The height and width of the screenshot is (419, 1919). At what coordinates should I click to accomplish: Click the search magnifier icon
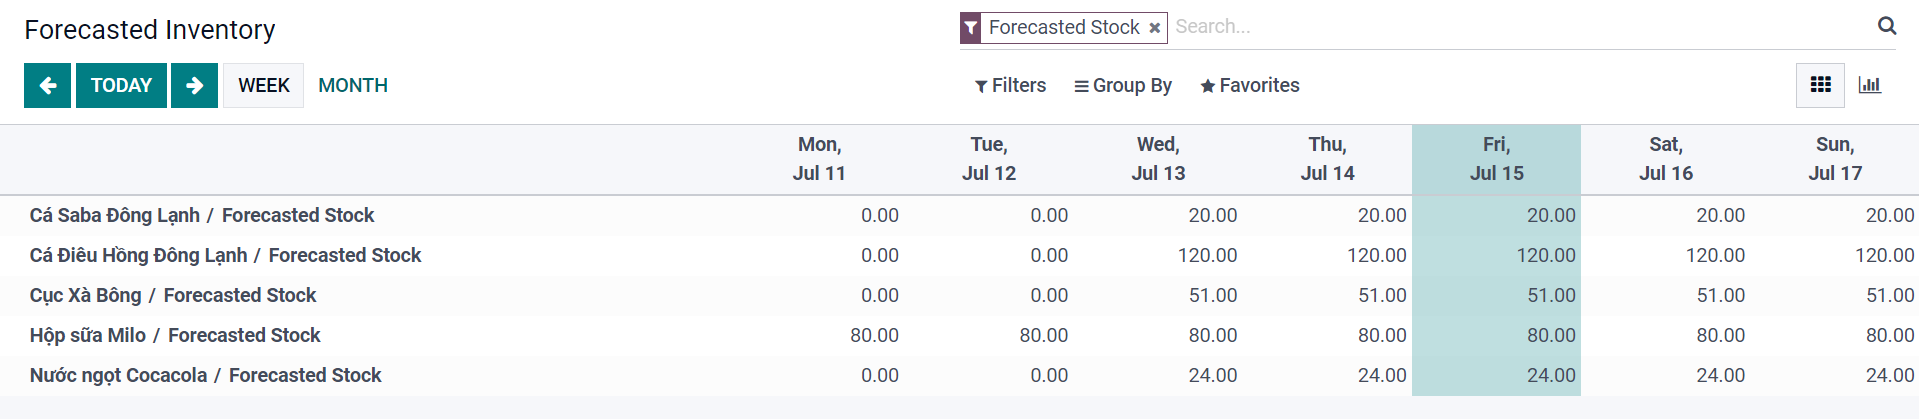[x=1886, y=26]
